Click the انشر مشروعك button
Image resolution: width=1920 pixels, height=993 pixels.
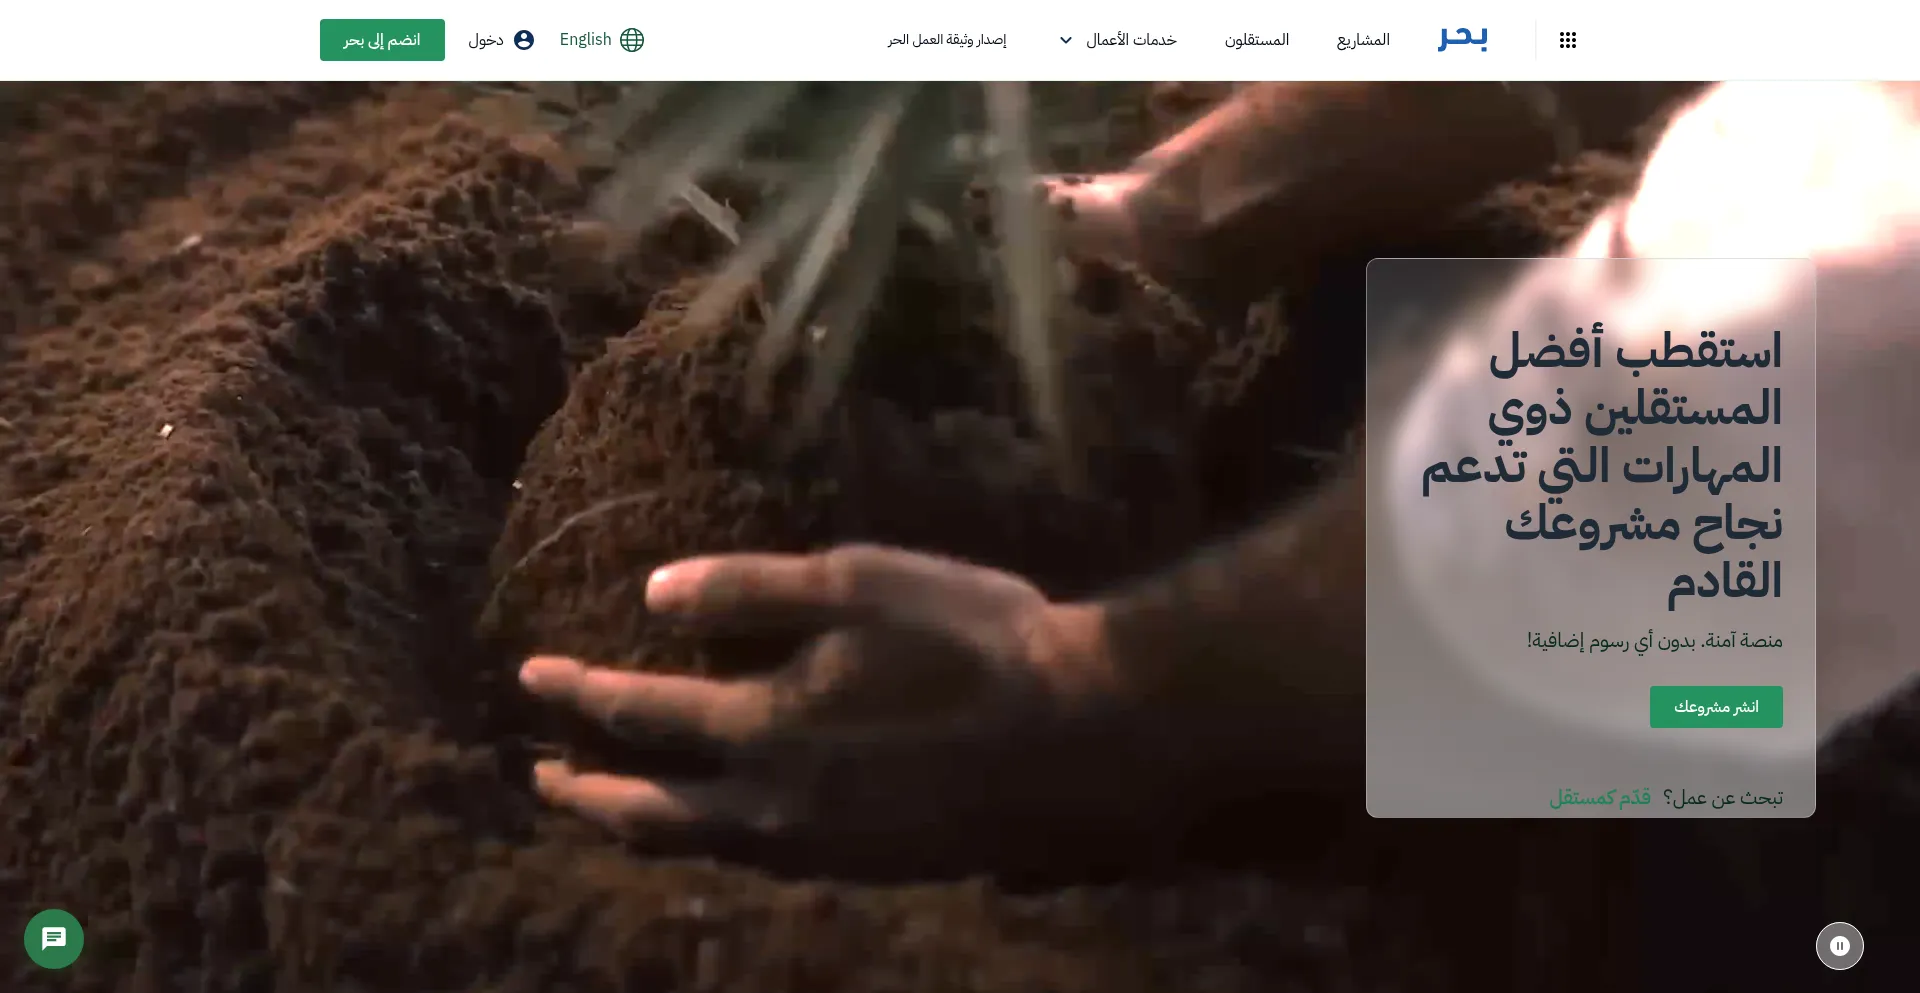coord(1715,707)
